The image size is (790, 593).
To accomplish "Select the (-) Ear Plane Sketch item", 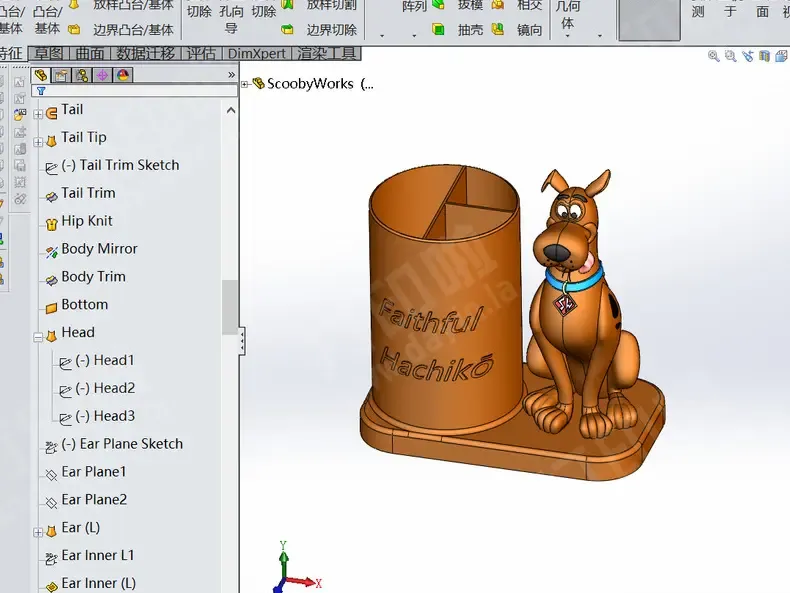I will pyautogui.click(x=122, y=444).
